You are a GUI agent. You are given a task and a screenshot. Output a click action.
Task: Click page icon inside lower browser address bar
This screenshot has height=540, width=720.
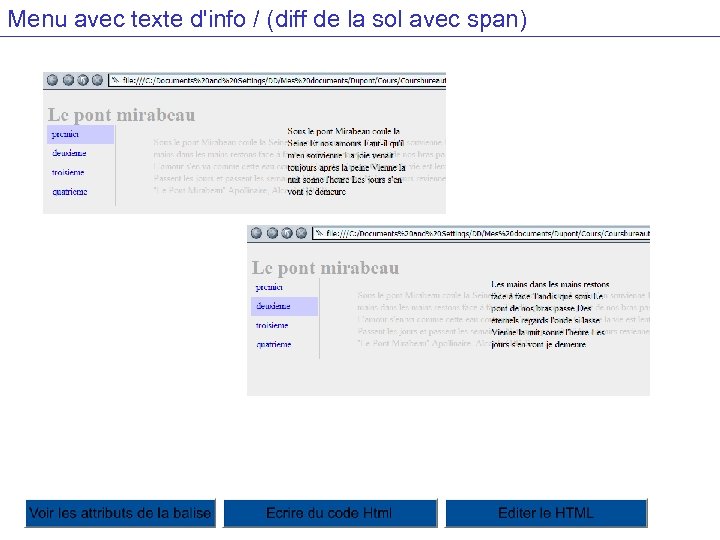click(320, 233)
